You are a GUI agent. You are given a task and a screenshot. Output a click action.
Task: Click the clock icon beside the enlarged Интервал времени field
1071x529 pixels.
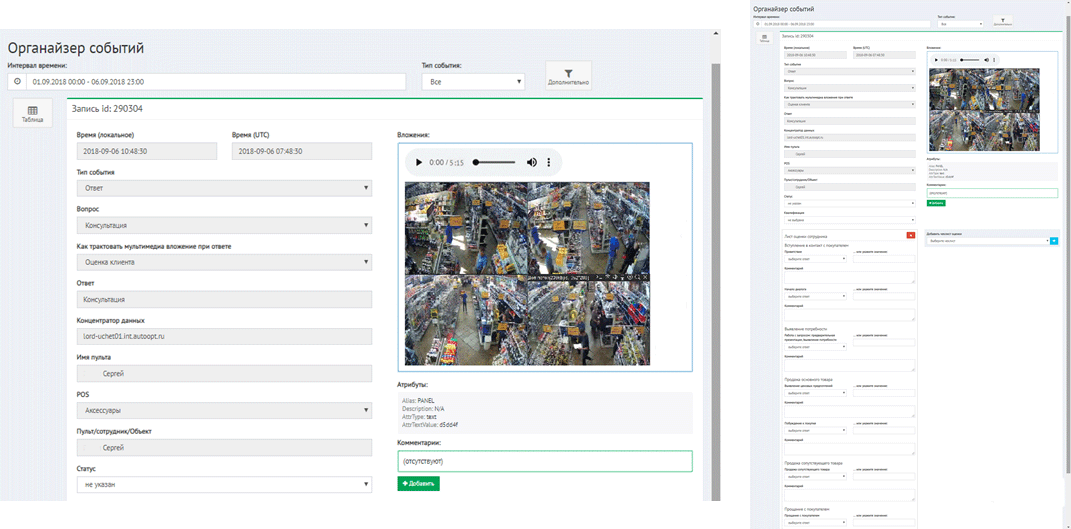click(17, 81)
